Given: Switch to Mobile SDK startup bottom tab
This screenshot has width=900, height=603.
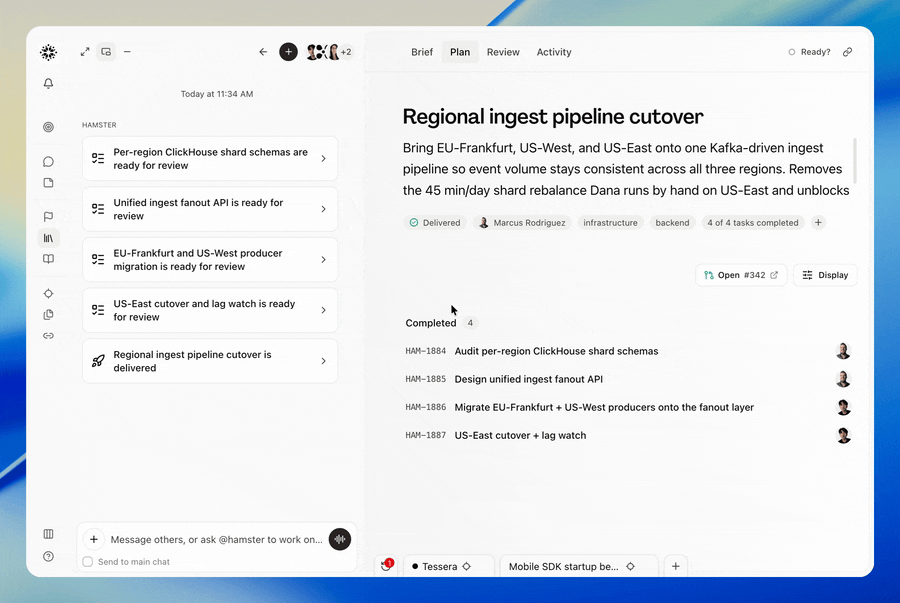Looking at the screenshot, I should [579, 566].
